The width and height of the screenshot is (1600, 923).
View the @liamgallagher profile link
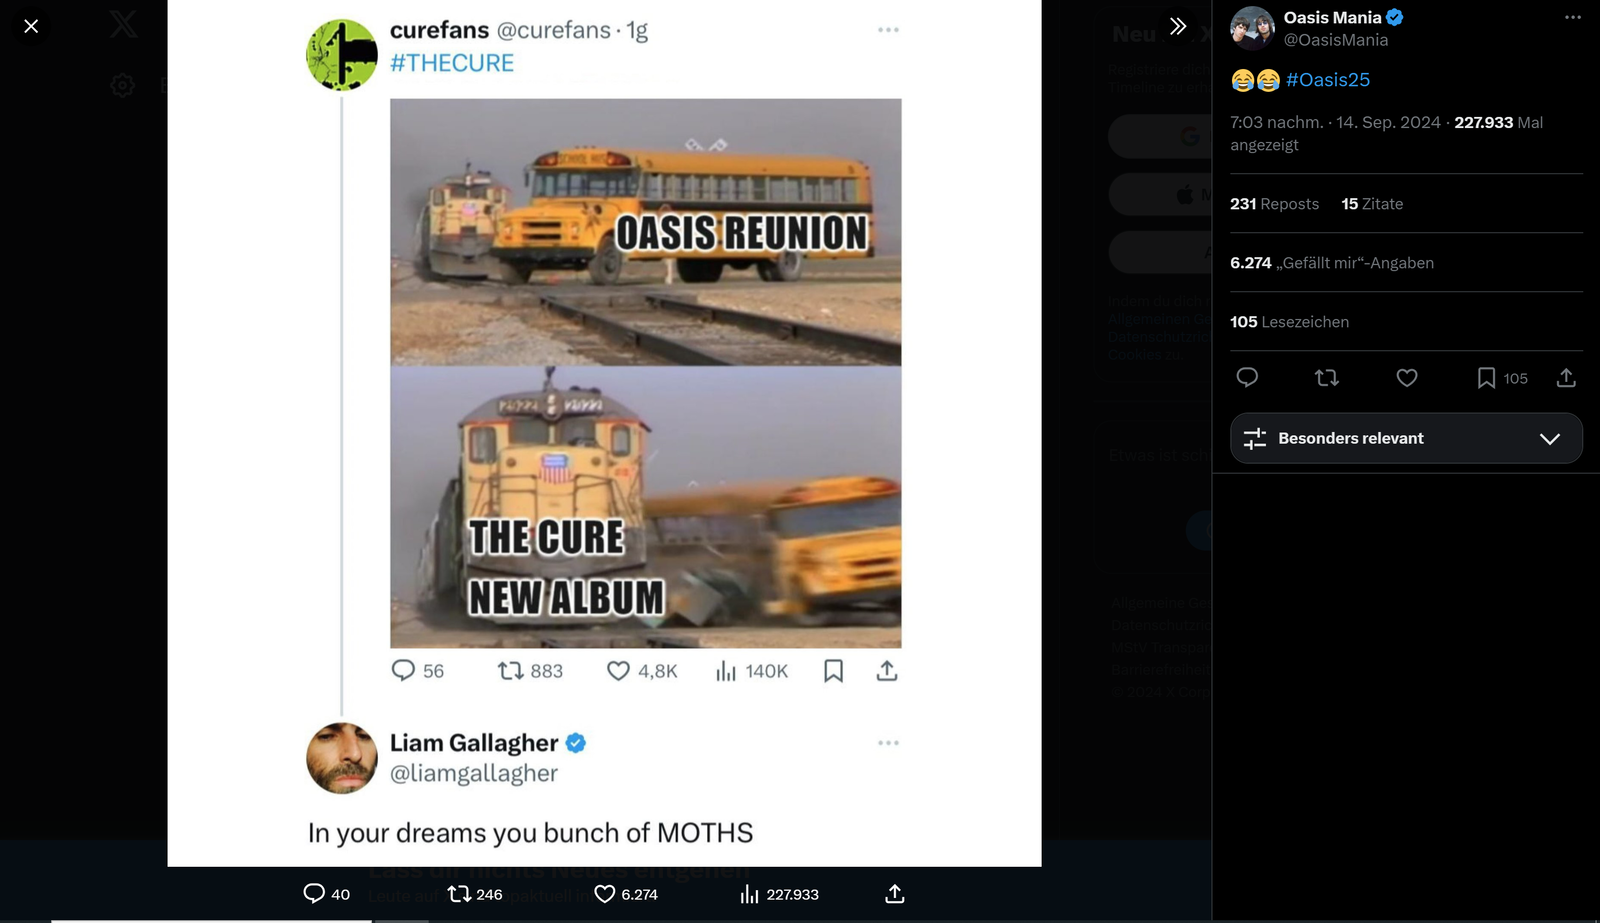(x=475, y=772)
